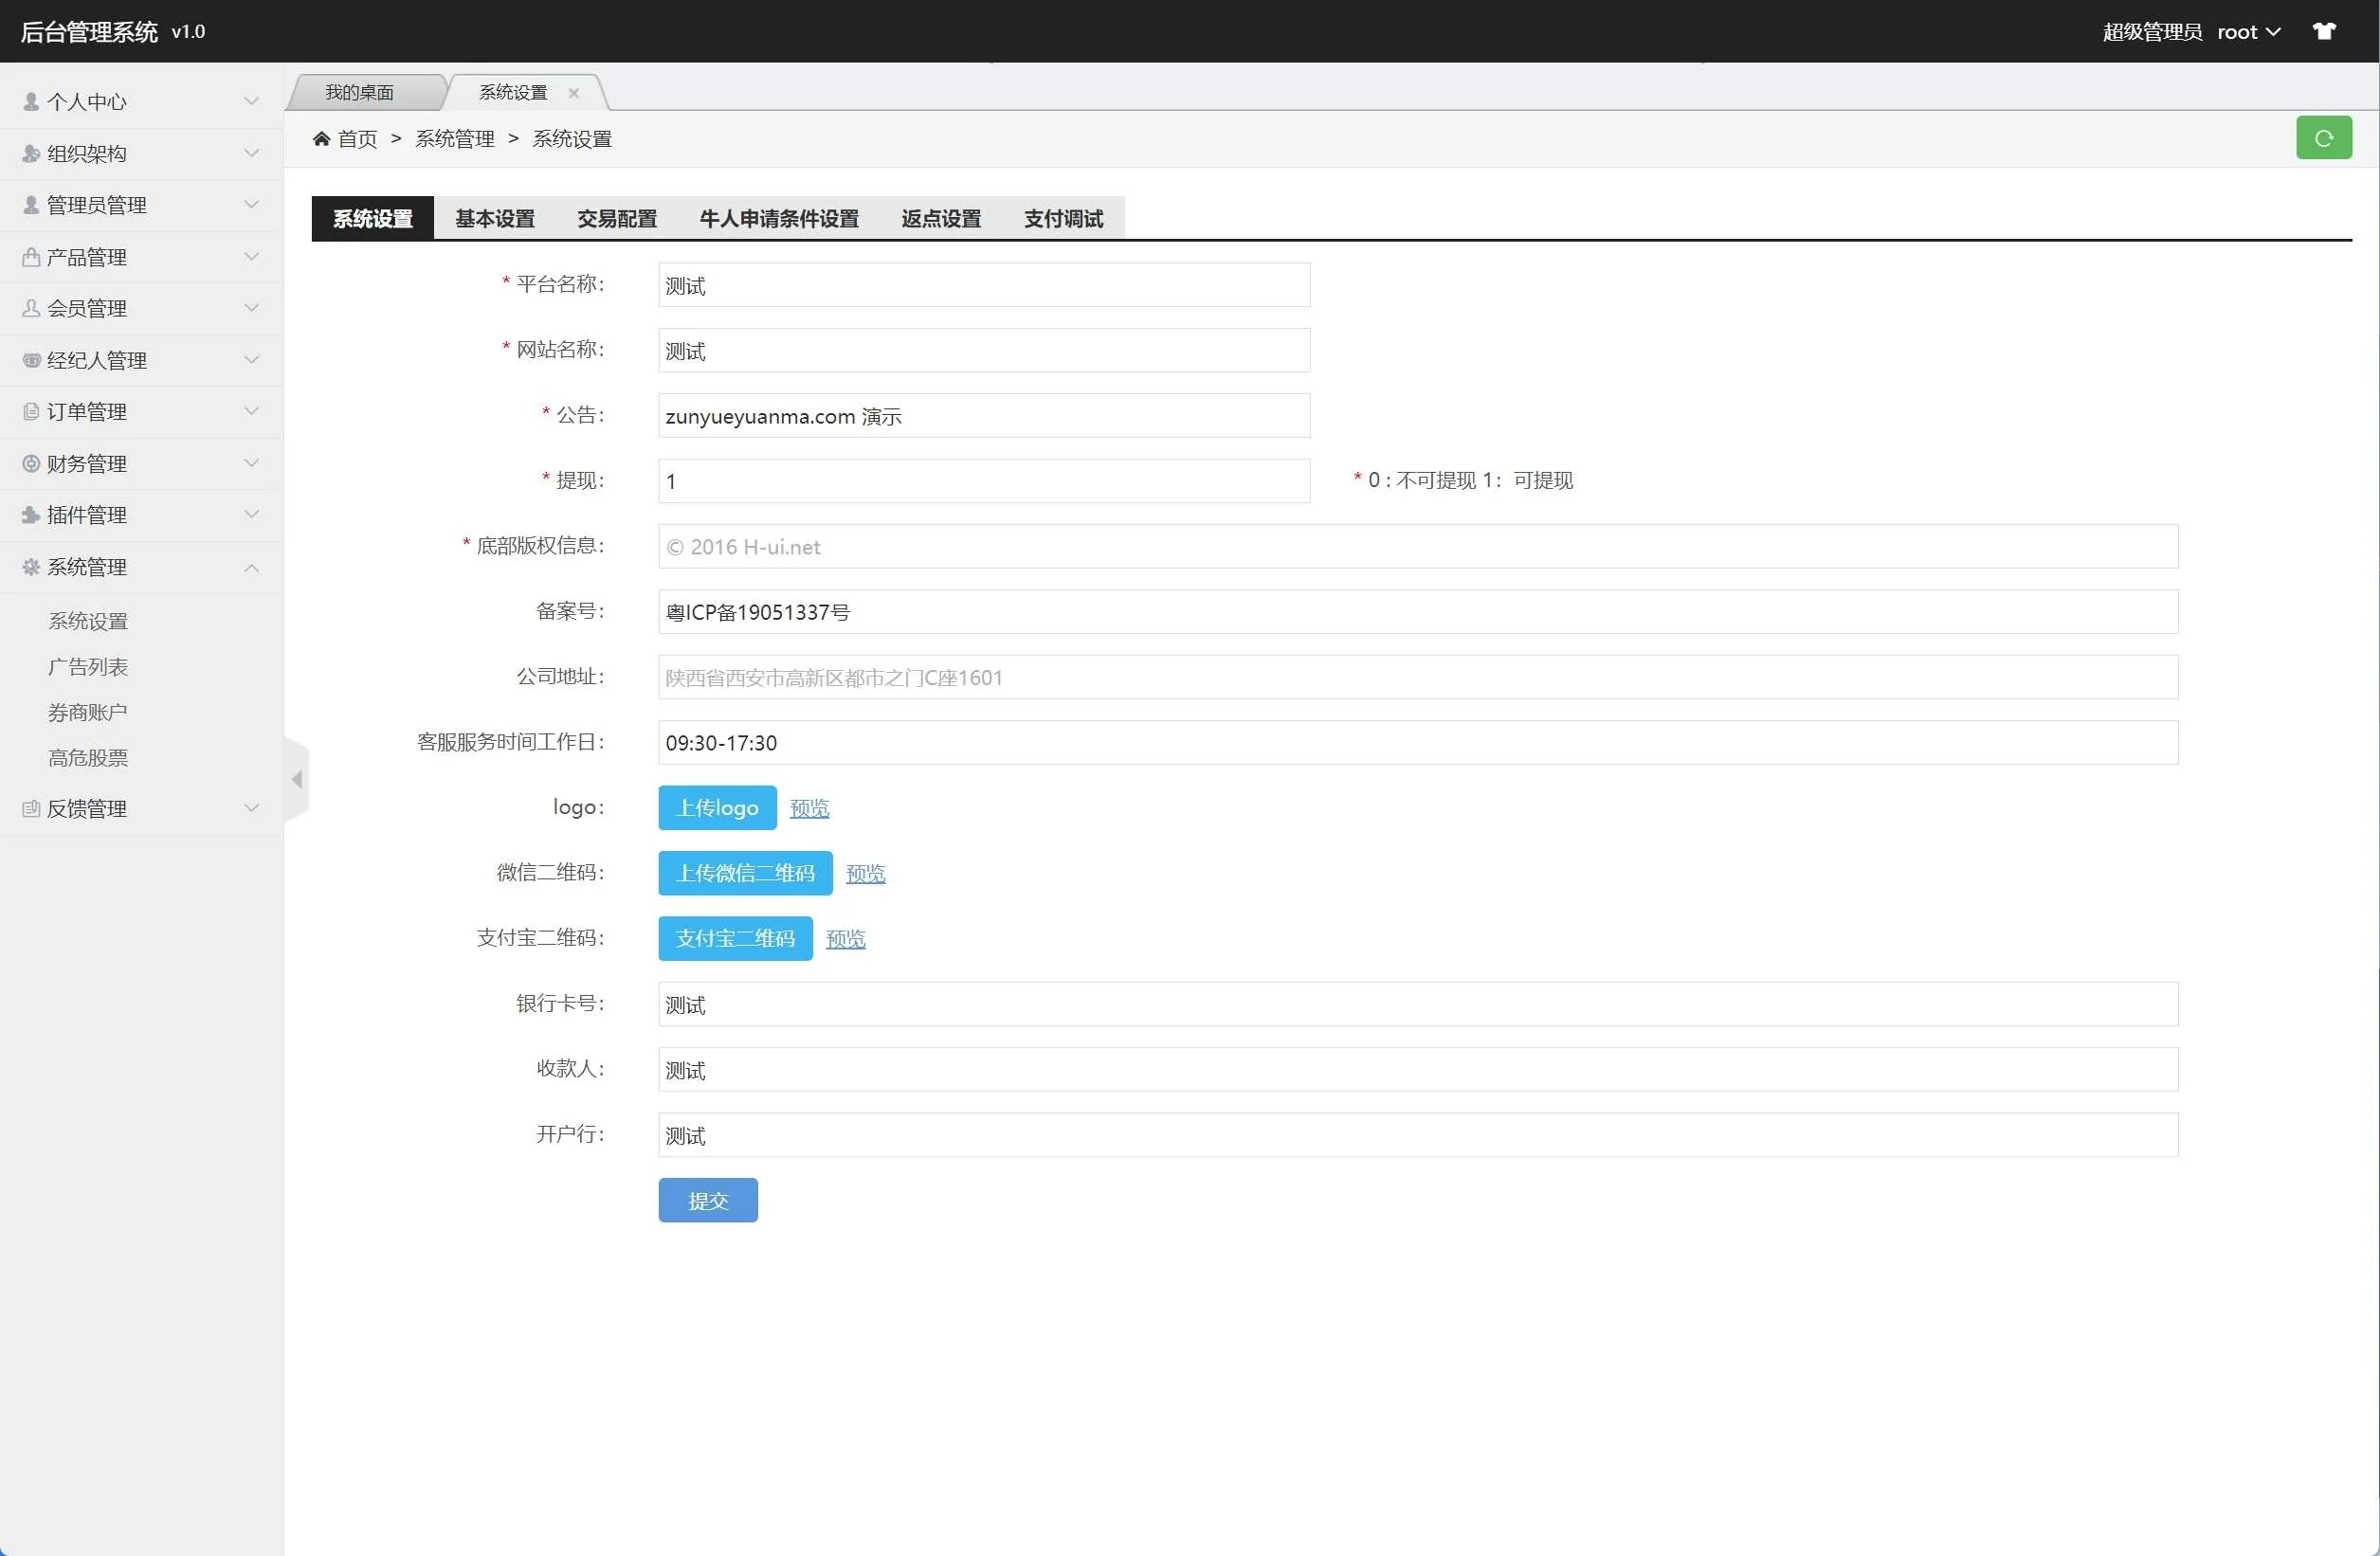Image resolution: width=2380 pixels, height=1556 pixels.
Task: Click the green refresh icon button
Action: pos(2323,138)
